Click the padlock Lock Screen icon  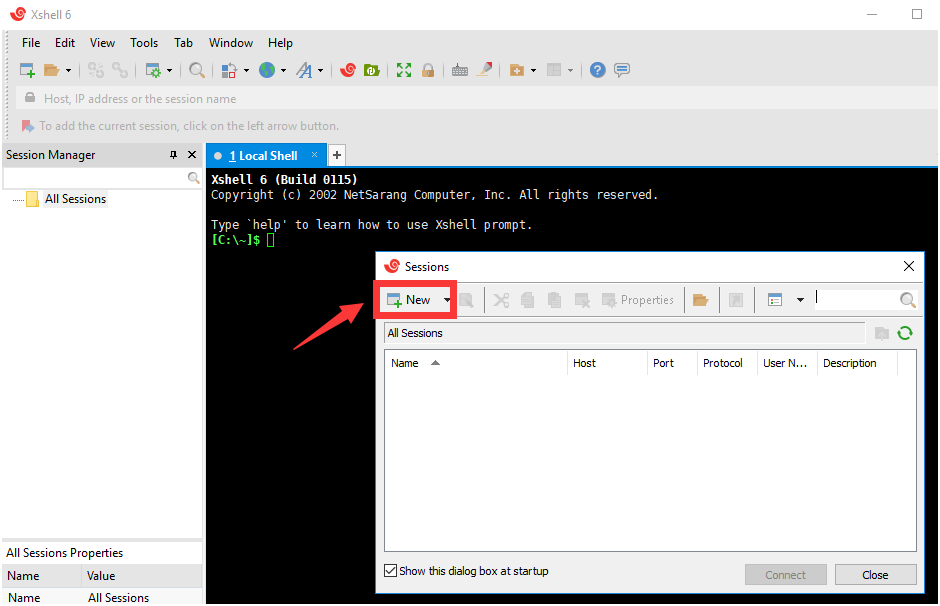pos(428,70)
